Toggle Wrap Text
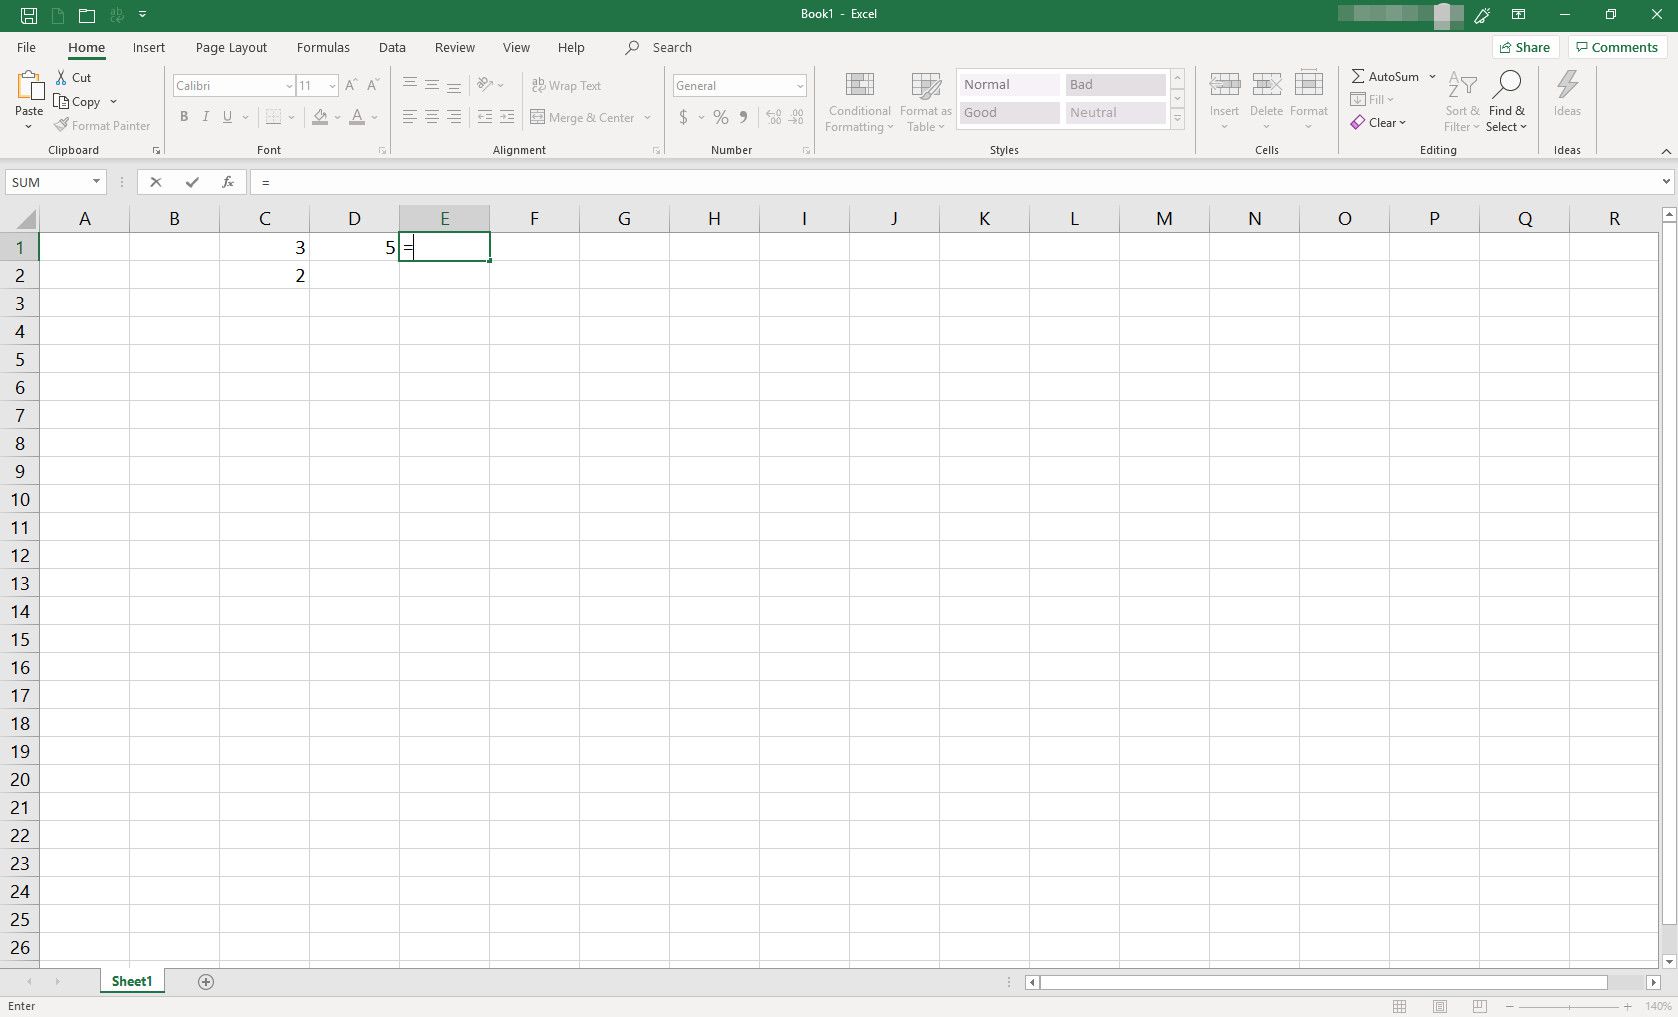The width and height of the screenshot is (1678, 1017). coord(566,86)
